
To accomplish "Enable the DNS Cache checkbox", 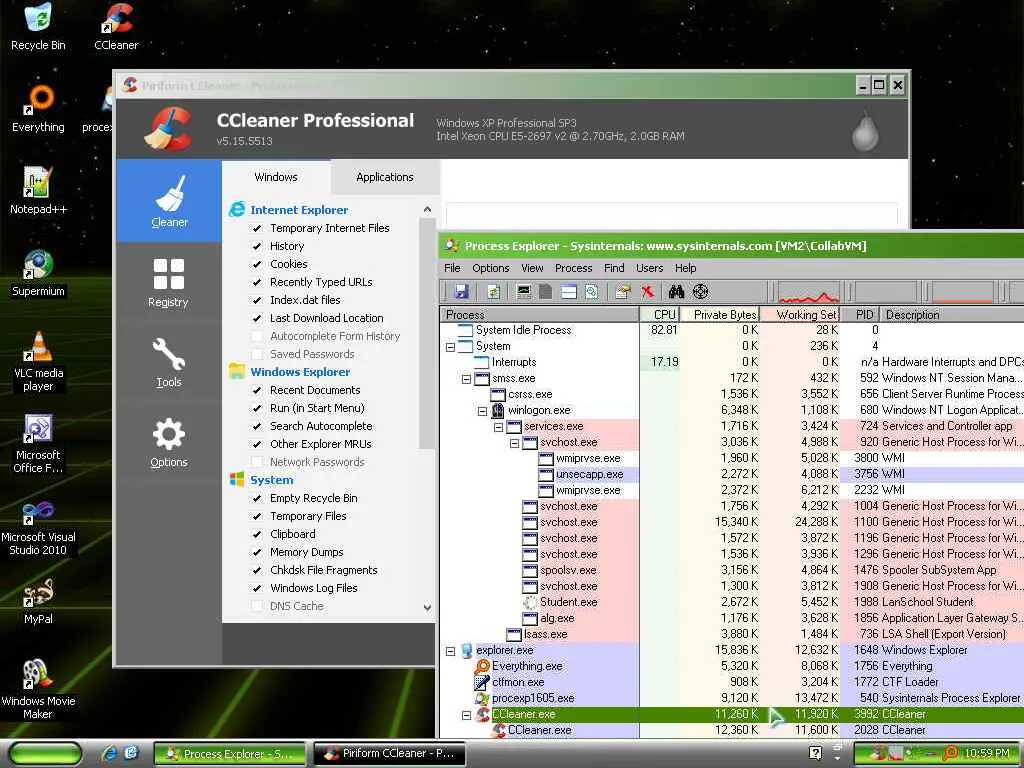I will click(x=257, y=606).
